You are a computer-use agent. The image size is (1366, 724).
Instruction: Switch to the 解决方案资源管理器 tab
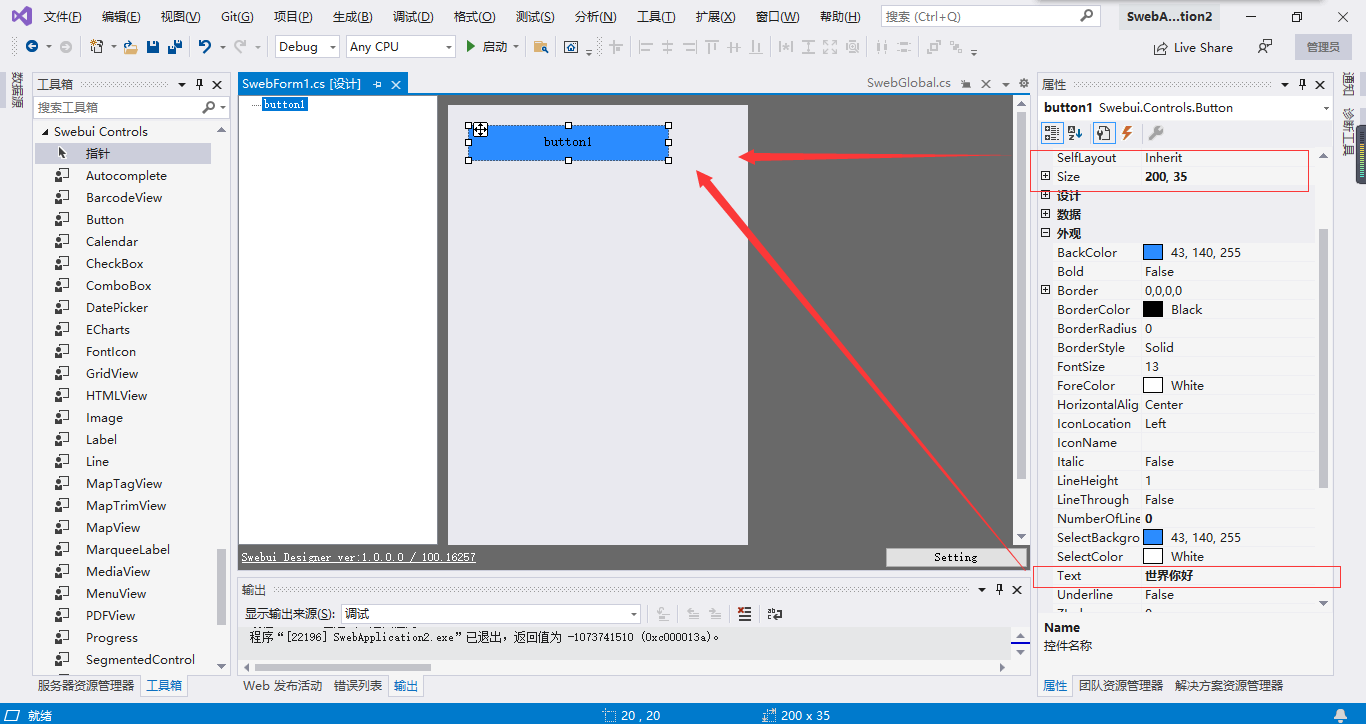(1228, 686)
